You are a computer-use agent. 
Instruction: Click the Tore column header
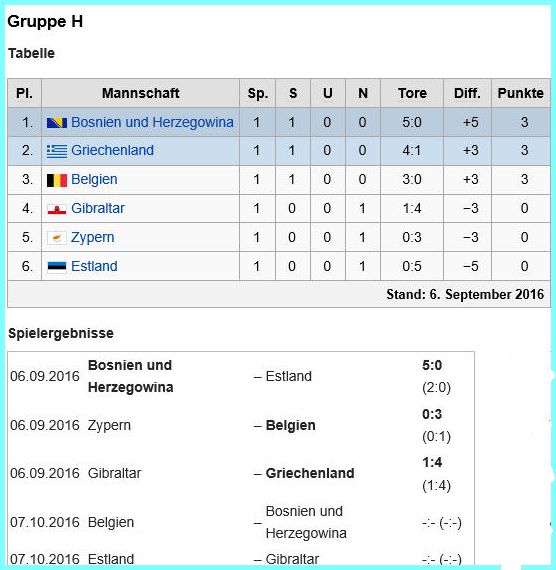click(x=412, y=93)
